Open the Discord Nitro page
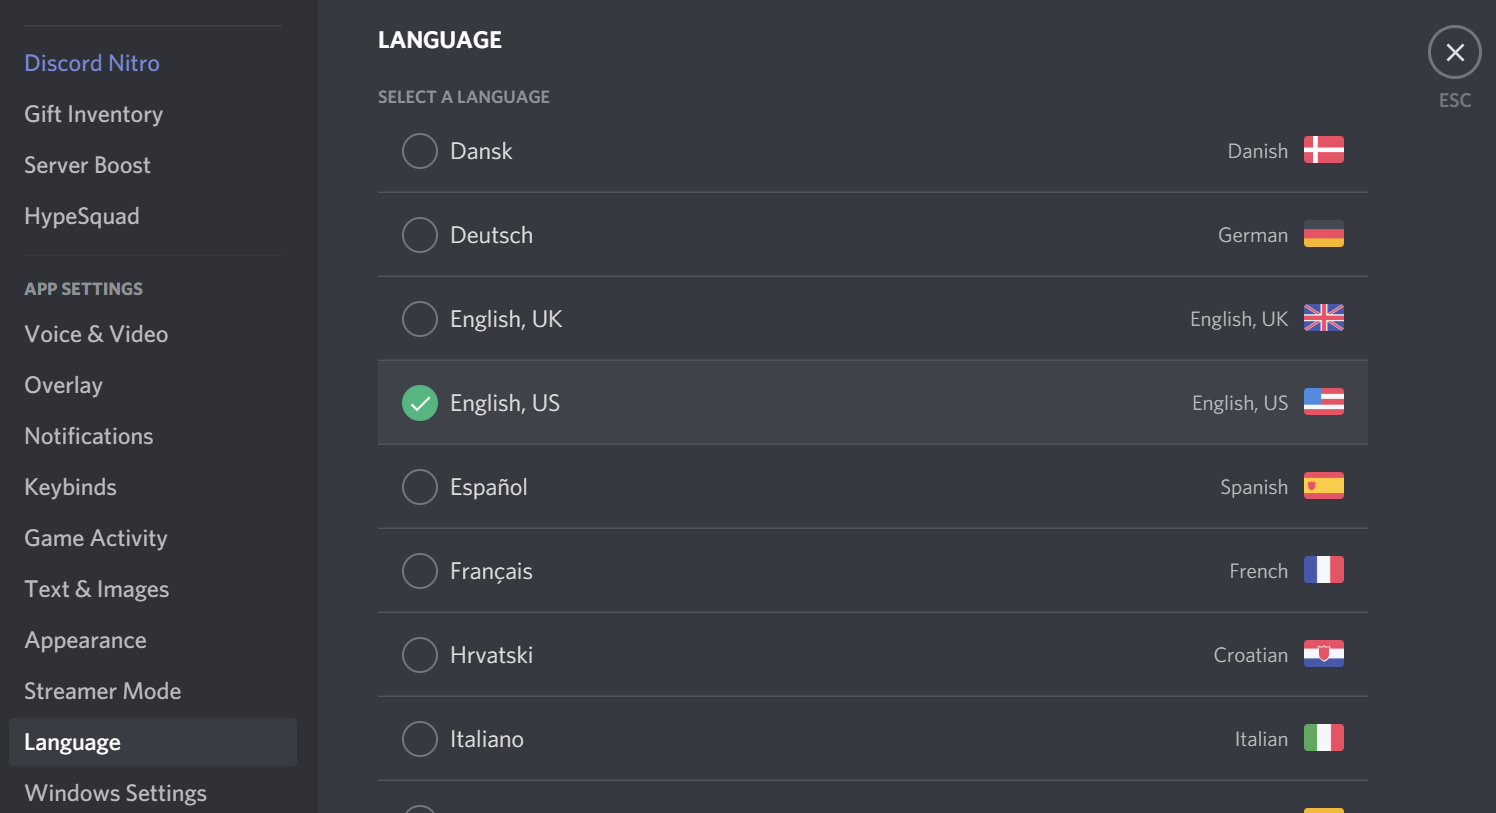 [92, 63]
